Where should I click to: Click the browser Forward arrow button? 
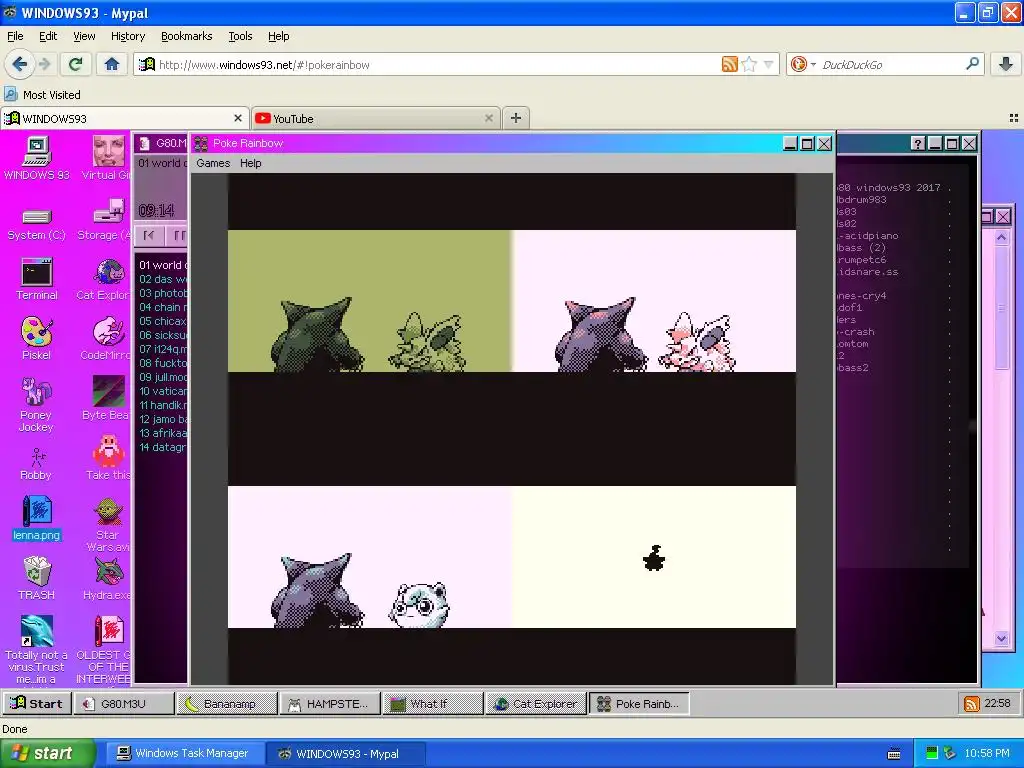tap(44, 64)
